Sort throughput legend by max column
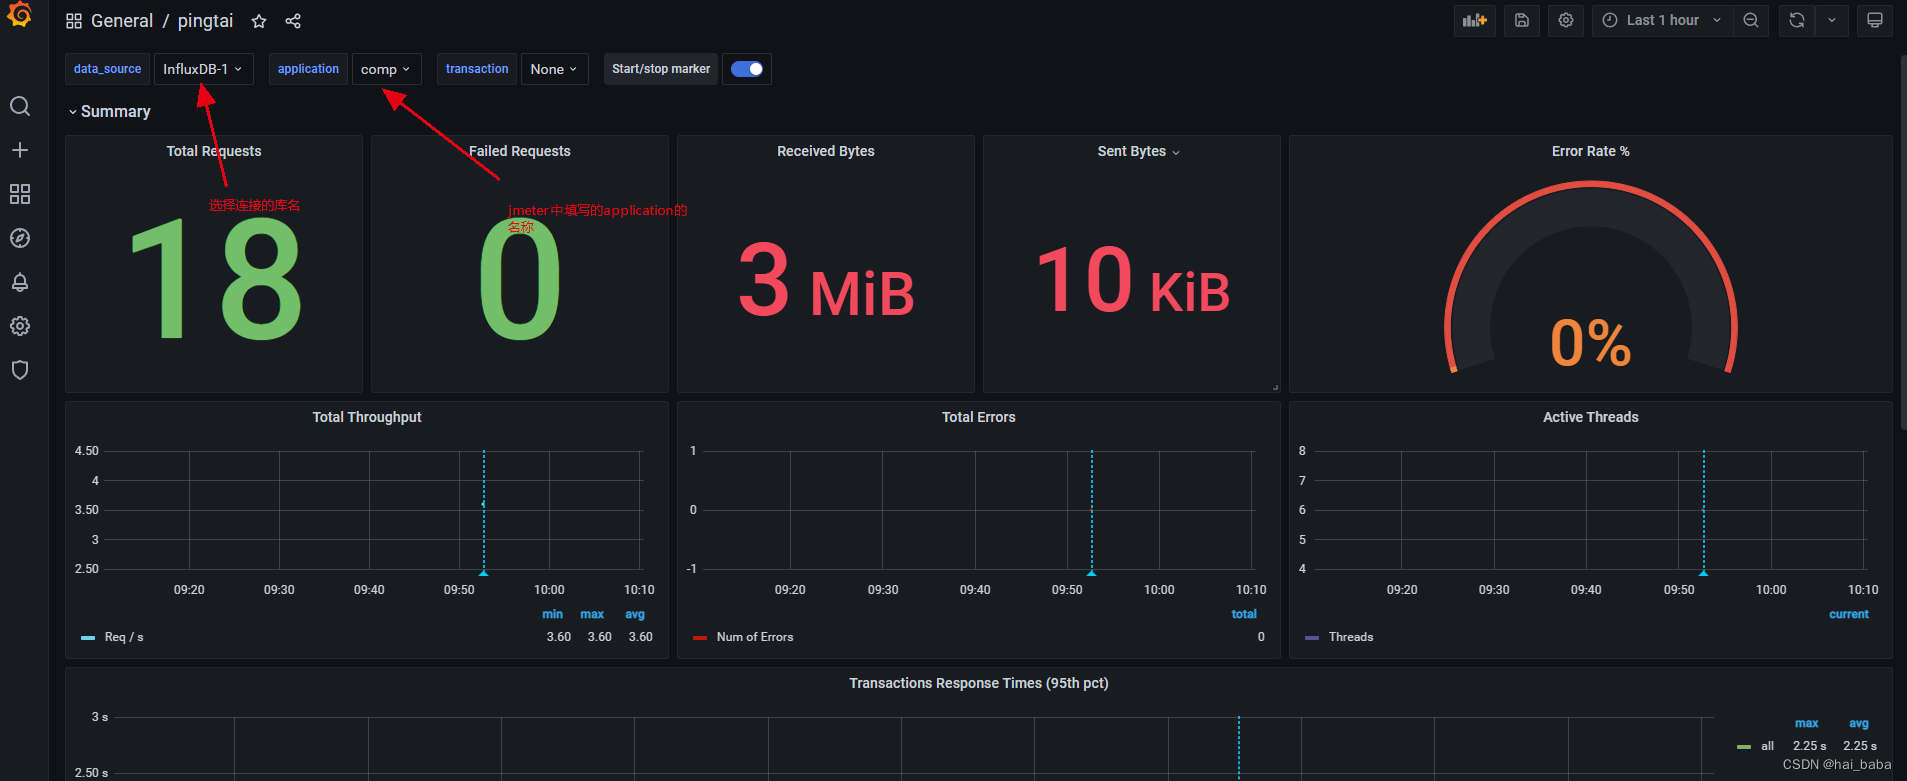The image size is (1907, 781). click(592, 614)
